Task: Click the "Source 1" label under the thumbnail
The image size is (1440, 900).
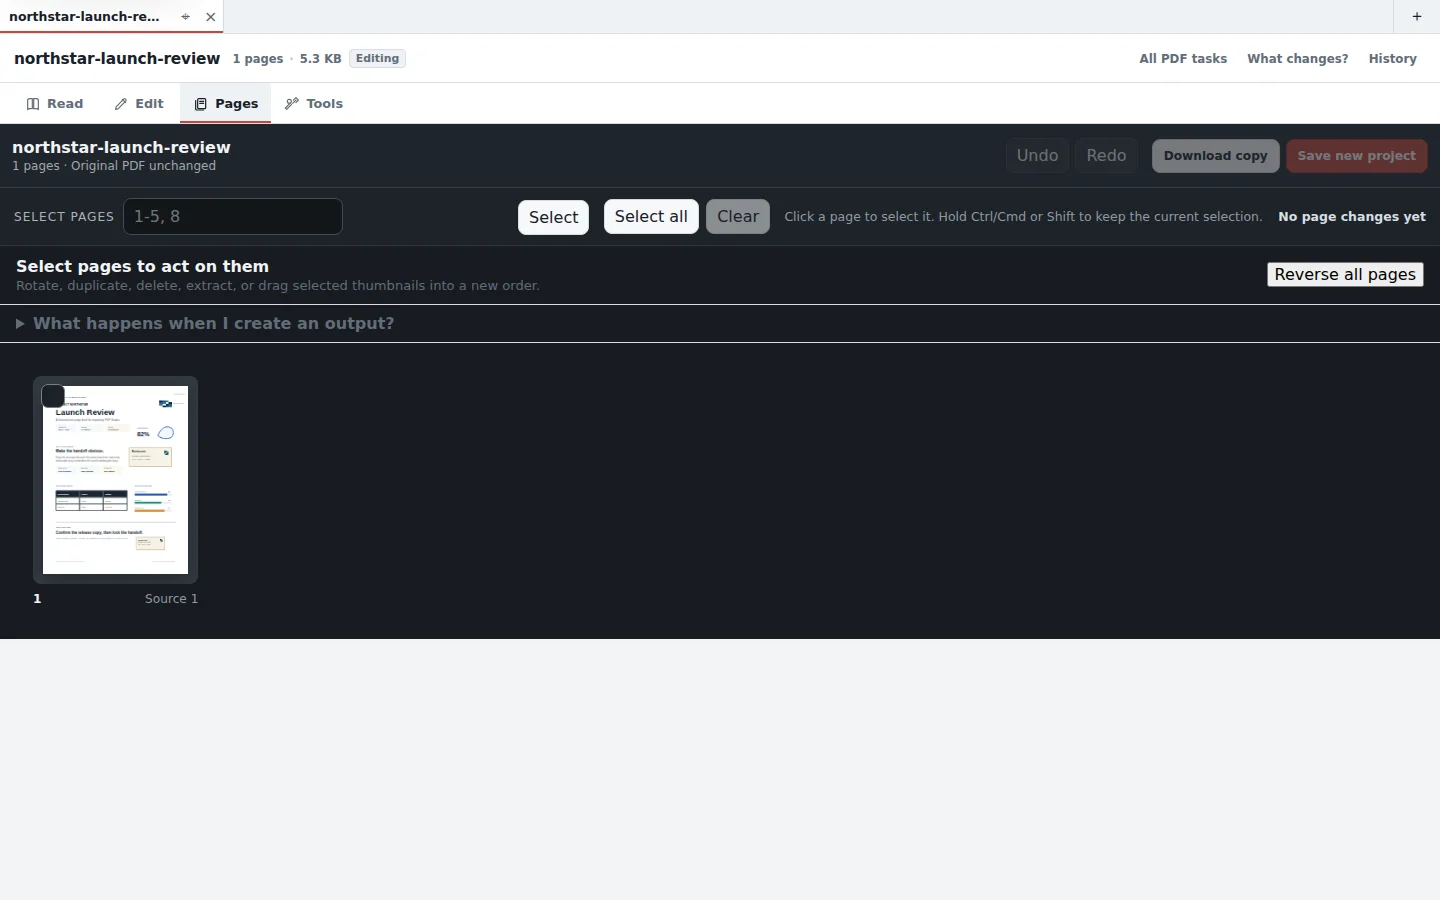Action: pos(171,599)
